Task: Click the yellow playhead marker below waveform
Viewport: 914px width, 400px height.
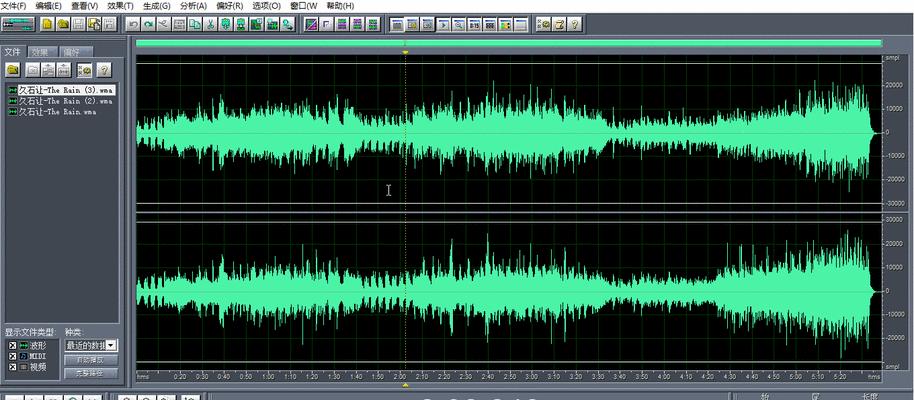Action: (x=406, y=385)
